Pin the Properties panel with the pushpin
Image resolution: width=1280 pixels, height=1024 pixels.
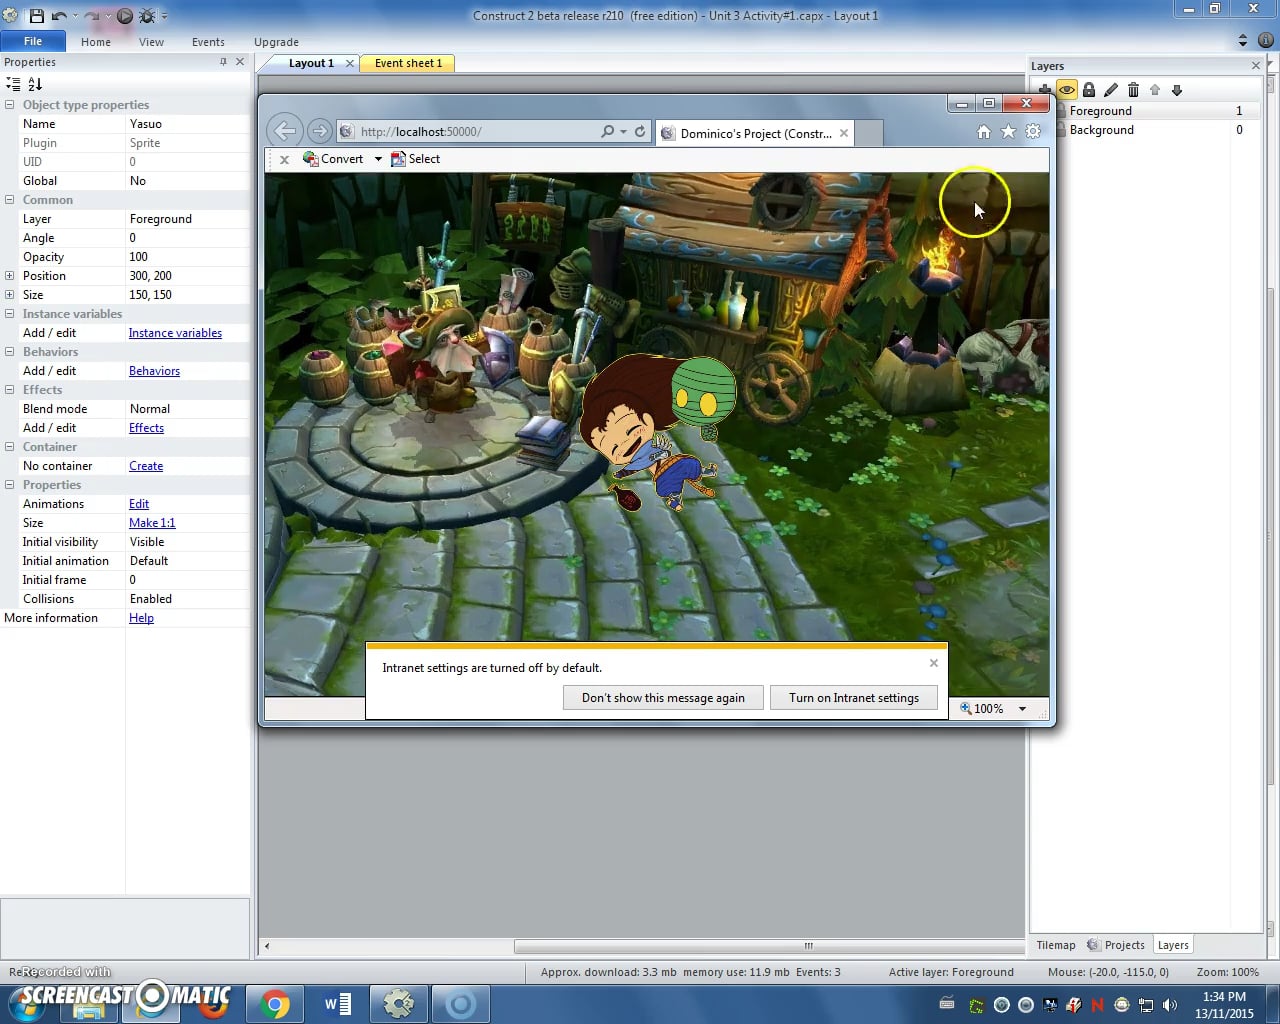point(223,62)
